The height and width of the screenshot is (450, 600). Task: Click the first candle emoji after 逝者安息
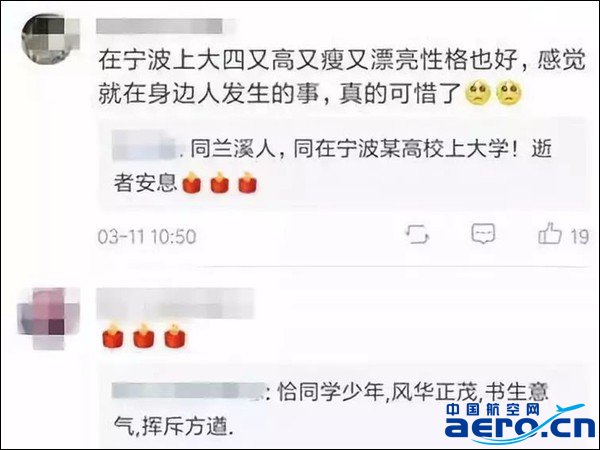point(192,183)
